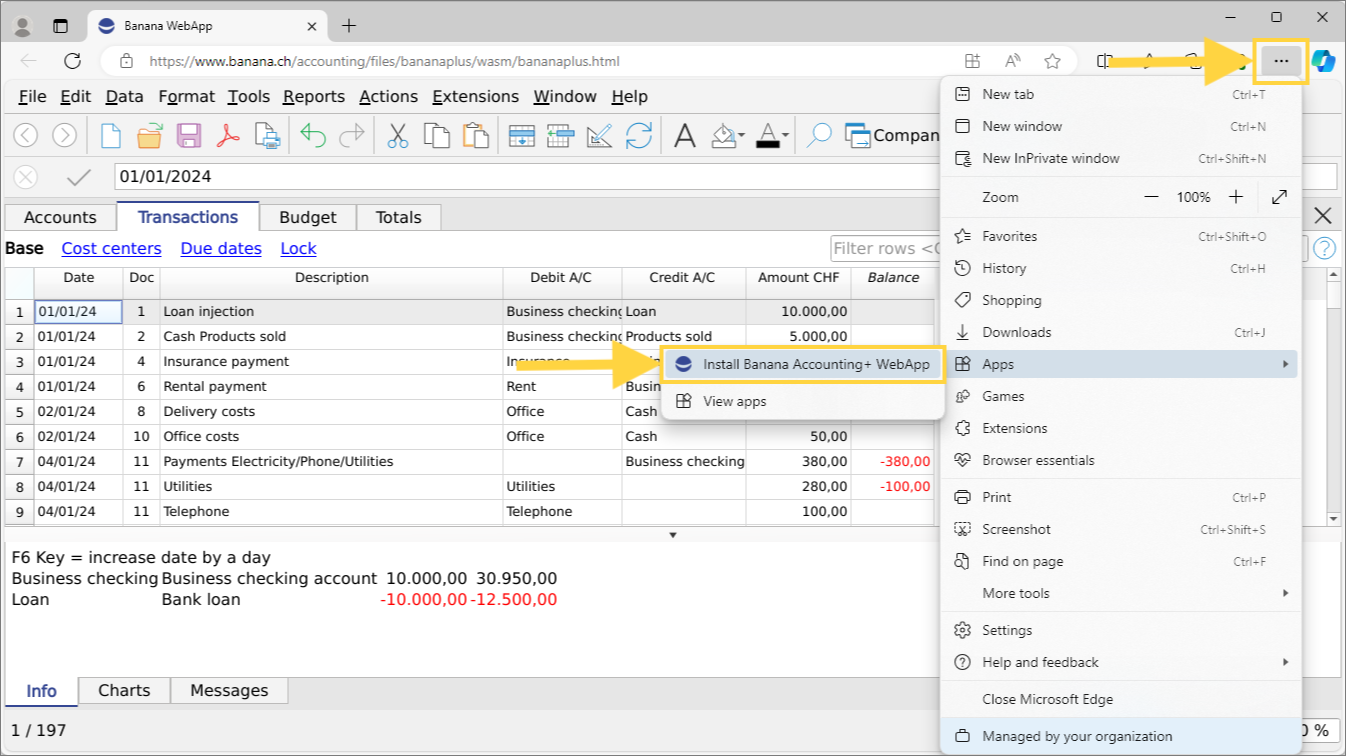Viewport: 1346px width, 756px height.
Task: Export the accounting data as PDF
Action: tap(228, 135)
